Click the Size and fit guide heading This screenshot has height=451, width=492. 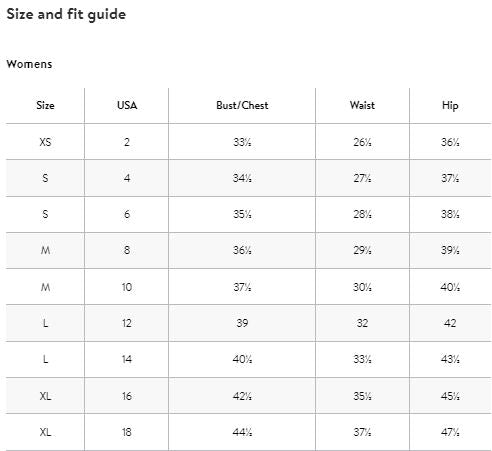pos(66,14)
